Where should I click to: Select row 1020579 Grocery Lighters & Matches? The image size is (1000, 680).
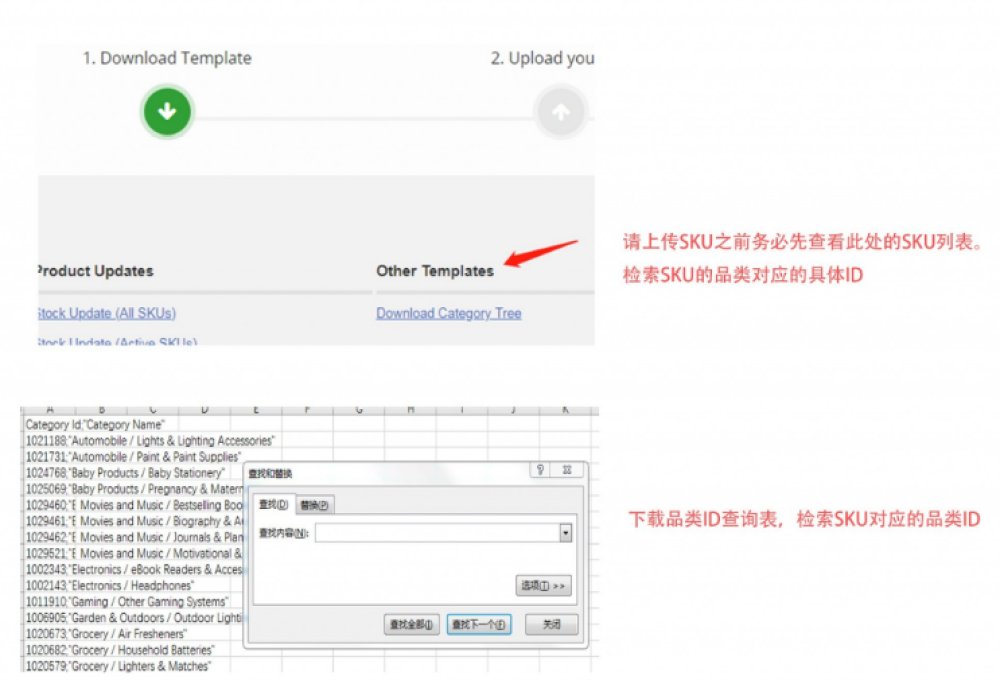coord(118,666)
